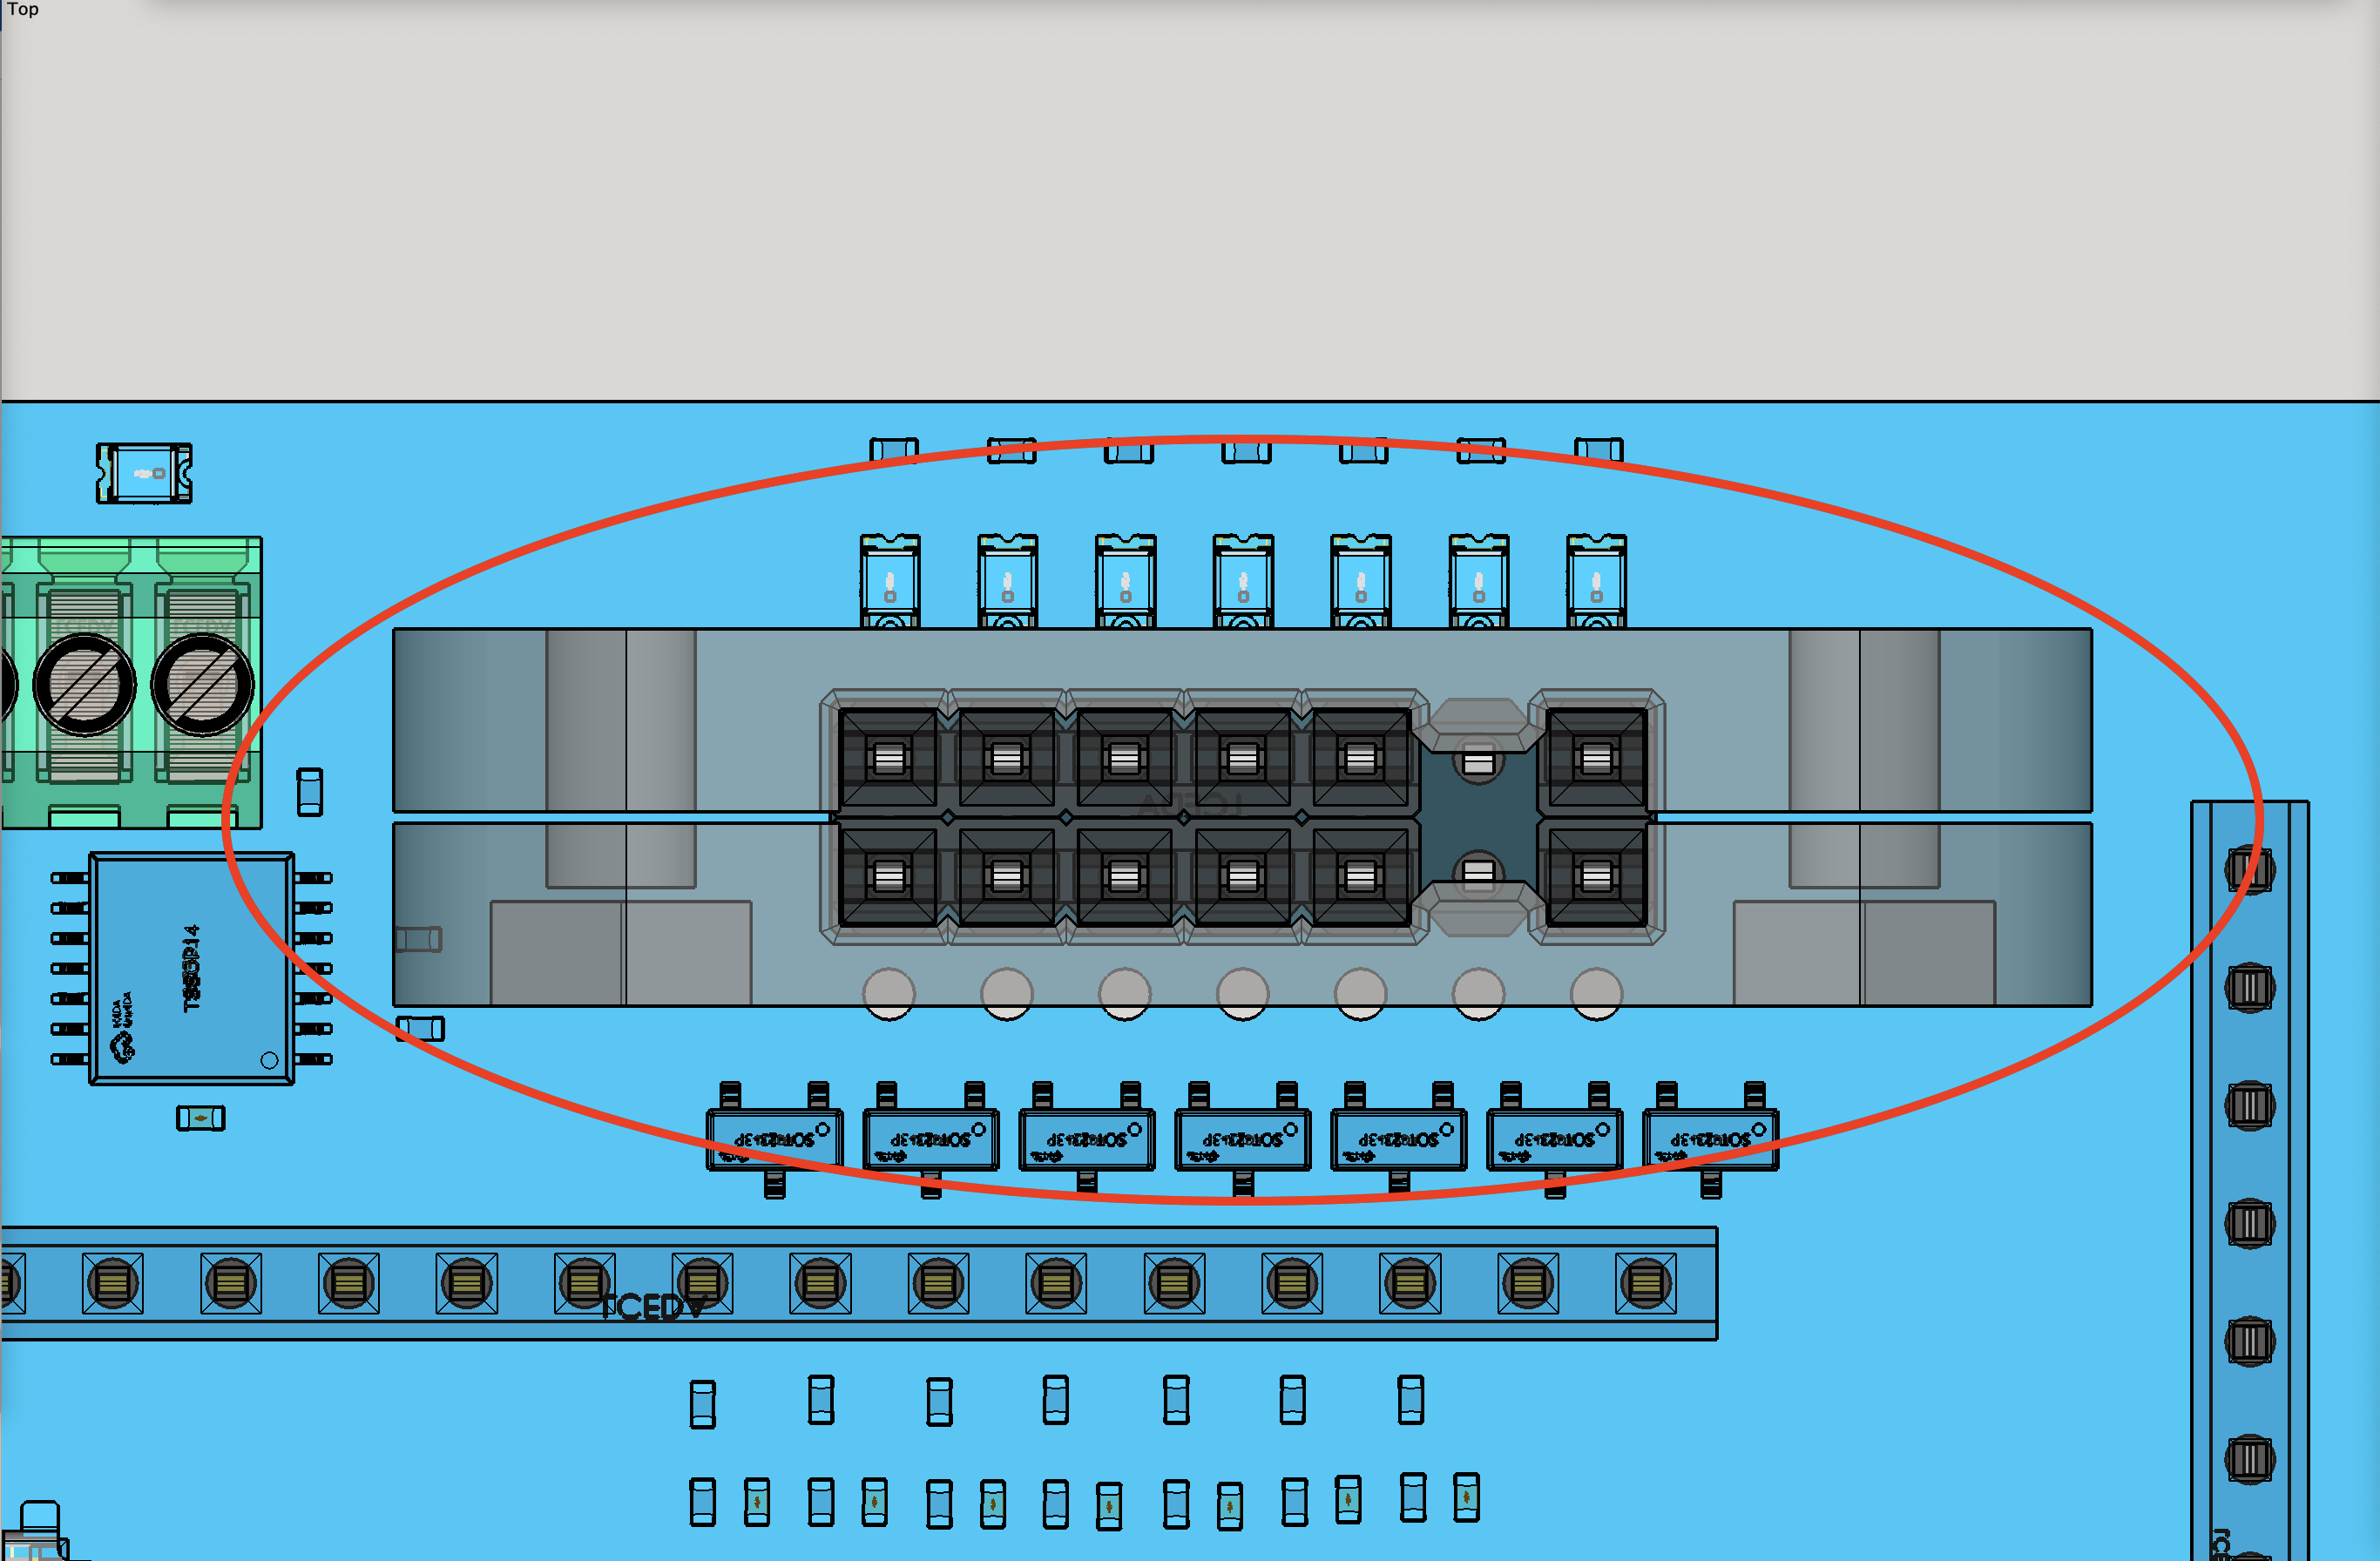Click the open keying gap between the connector contact blocks
This screenshot has width=2380, height=1561.
click(1478, 817)
